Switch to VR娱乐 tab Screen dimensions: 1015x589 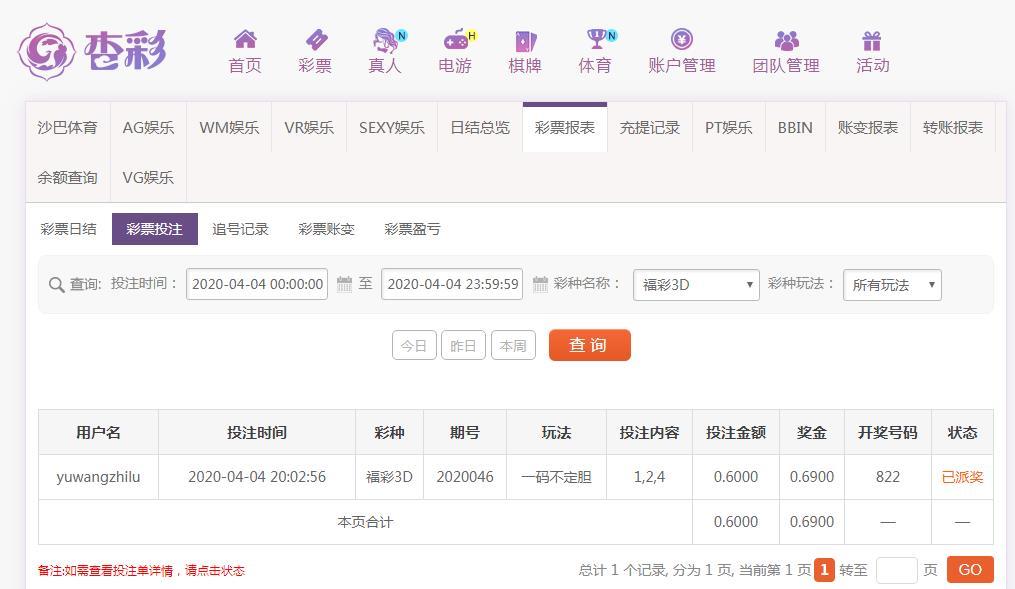click(x=309, y=128)
